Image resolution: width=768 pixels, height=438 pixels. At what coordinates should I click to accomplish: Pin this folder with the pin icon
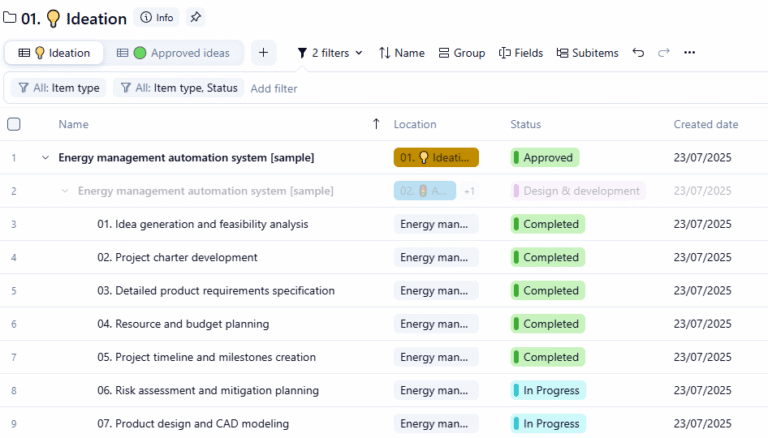click(x=195, y=18)
